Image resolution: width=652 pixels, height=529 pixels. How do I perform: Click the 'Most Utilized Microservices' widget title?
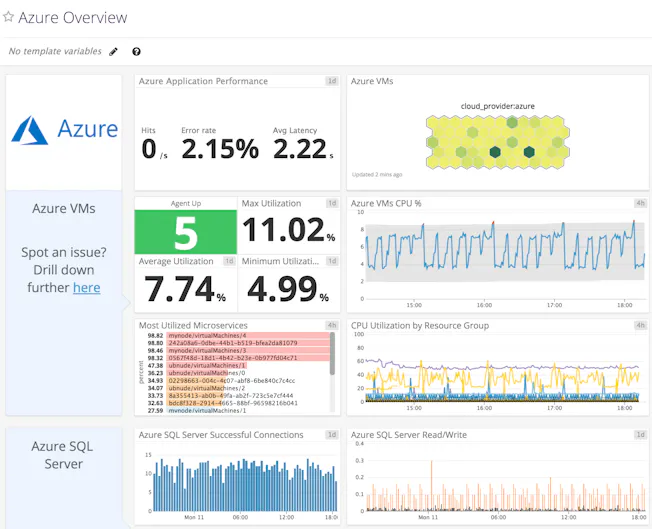[193, 325]
